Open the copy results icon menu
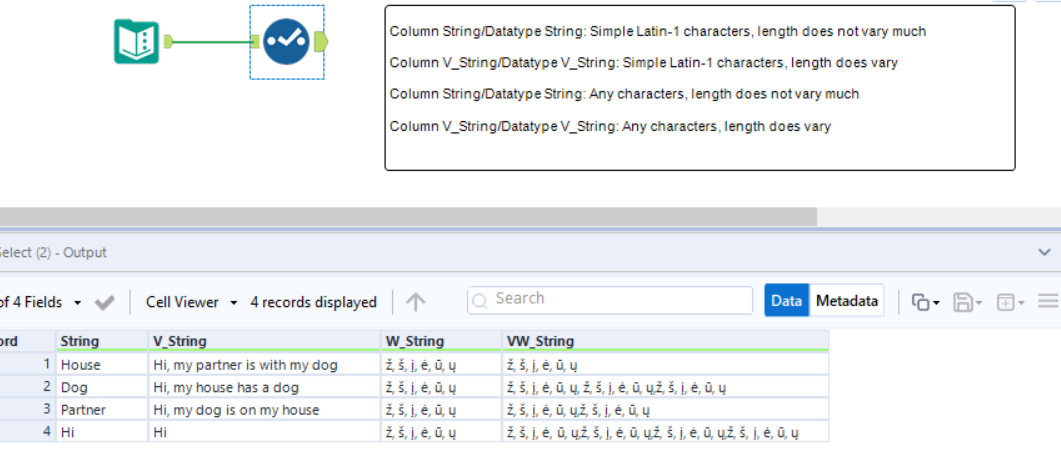Screen dimensions: 1061x466 point(925,301)
